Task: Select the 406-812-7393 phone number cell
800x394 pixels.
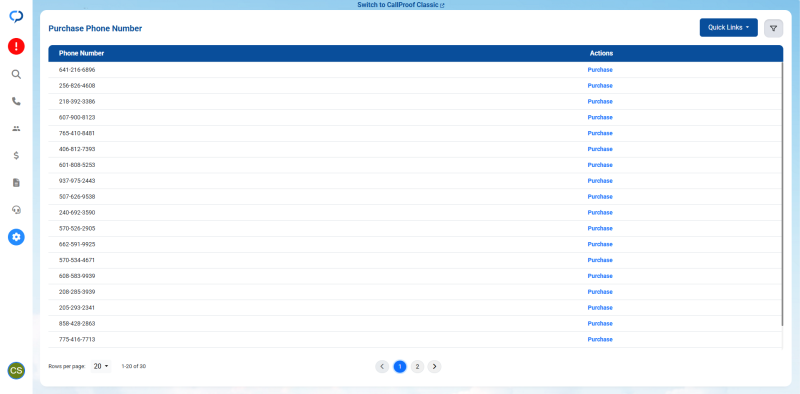Action: [77, 149]
